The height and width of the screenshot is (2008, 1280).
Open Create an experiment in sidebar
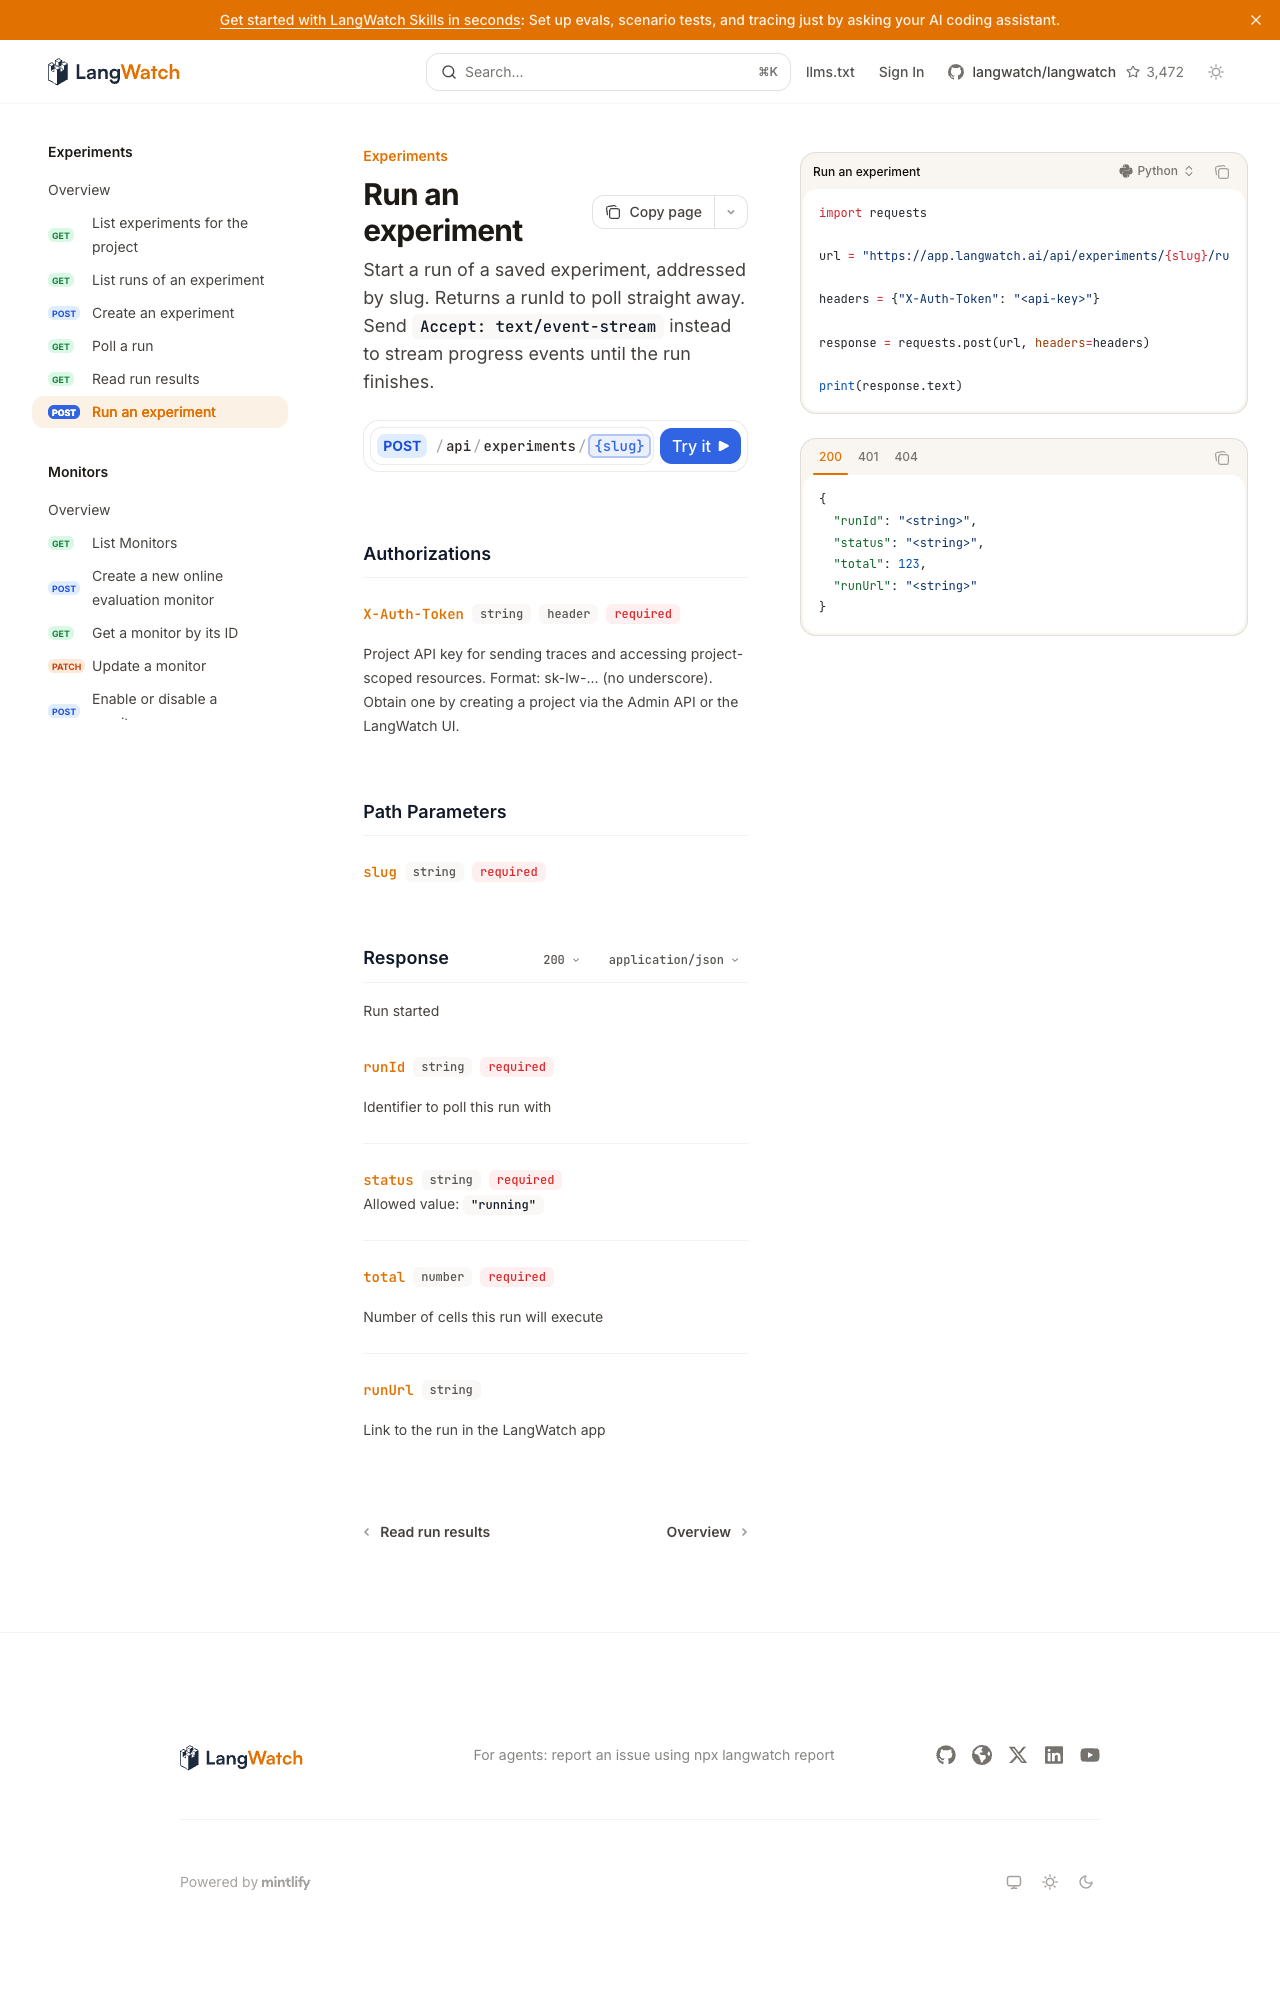coord(160,313)
